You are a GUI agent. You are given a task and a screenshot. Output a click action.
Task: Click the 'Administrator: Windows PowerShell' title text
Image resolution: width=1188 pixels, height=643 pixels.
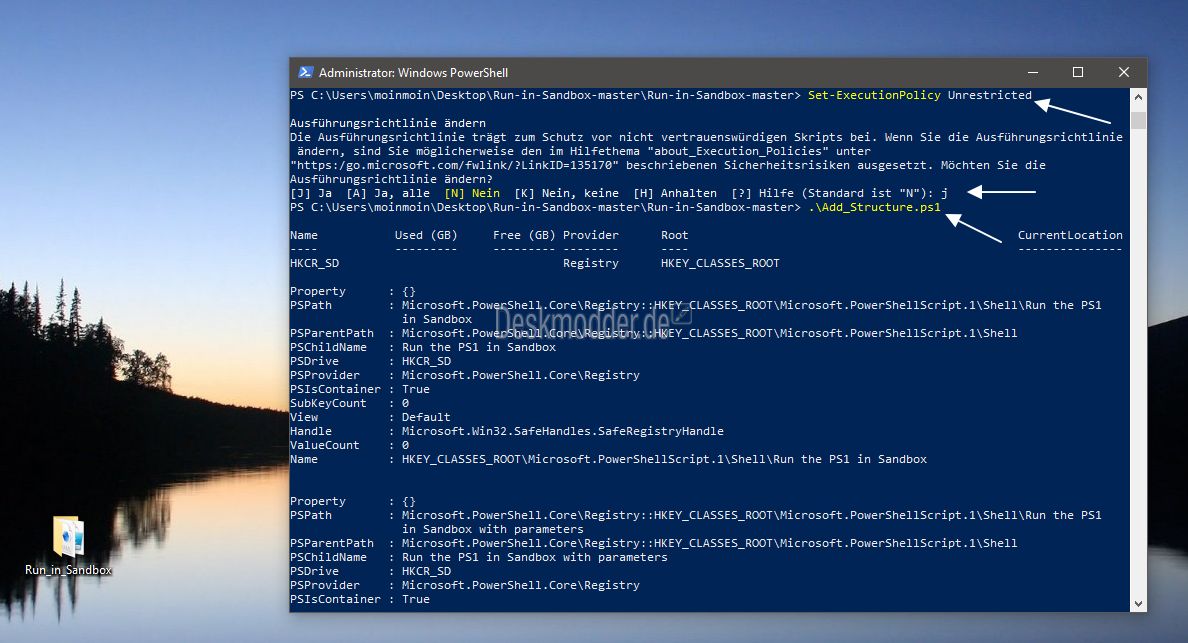pyautogui.click(x=413, y=73)
